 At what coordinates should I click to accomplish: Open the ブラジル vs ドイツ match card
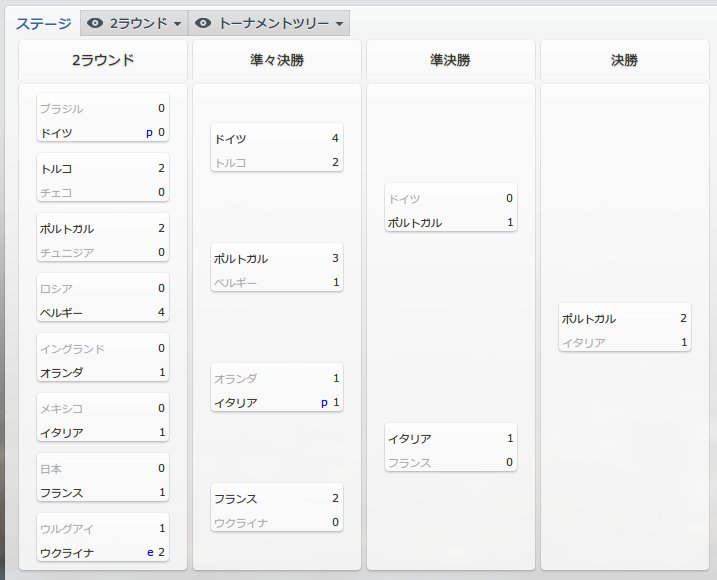coord(103,118)
